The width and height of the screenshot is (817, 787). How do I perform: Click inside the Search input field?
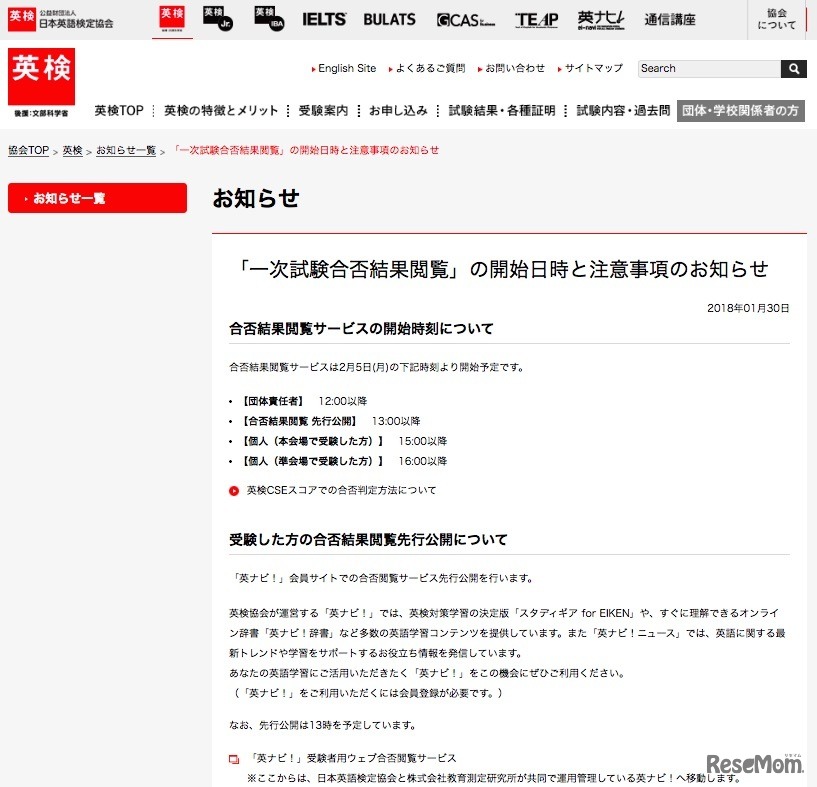tap(710, 68)
